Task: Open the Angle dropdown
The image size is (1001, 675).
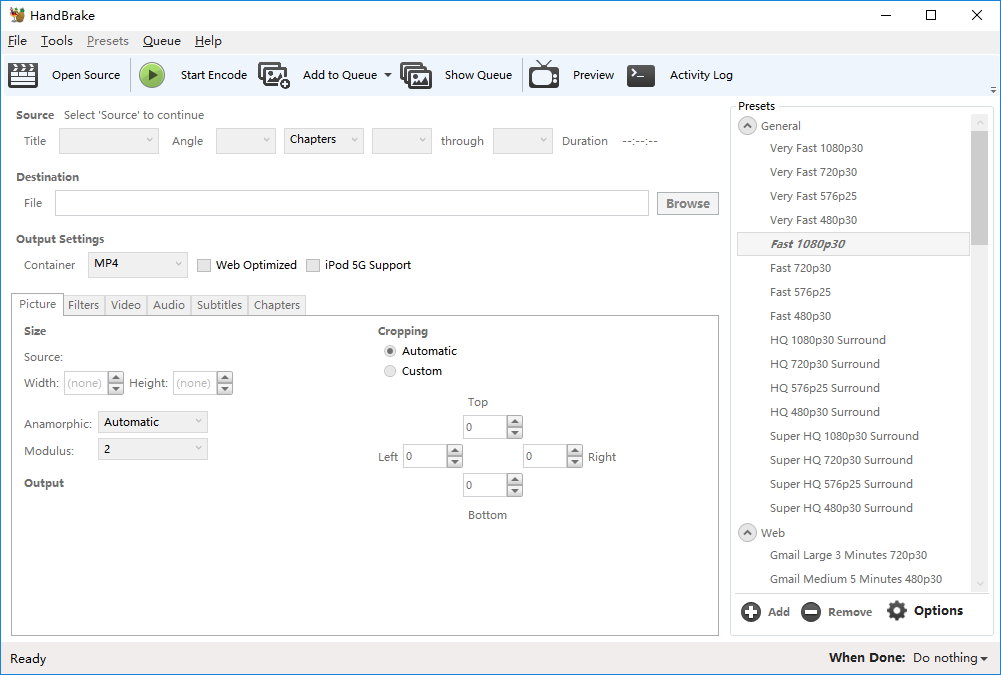Action: click(x=246, y=141)
